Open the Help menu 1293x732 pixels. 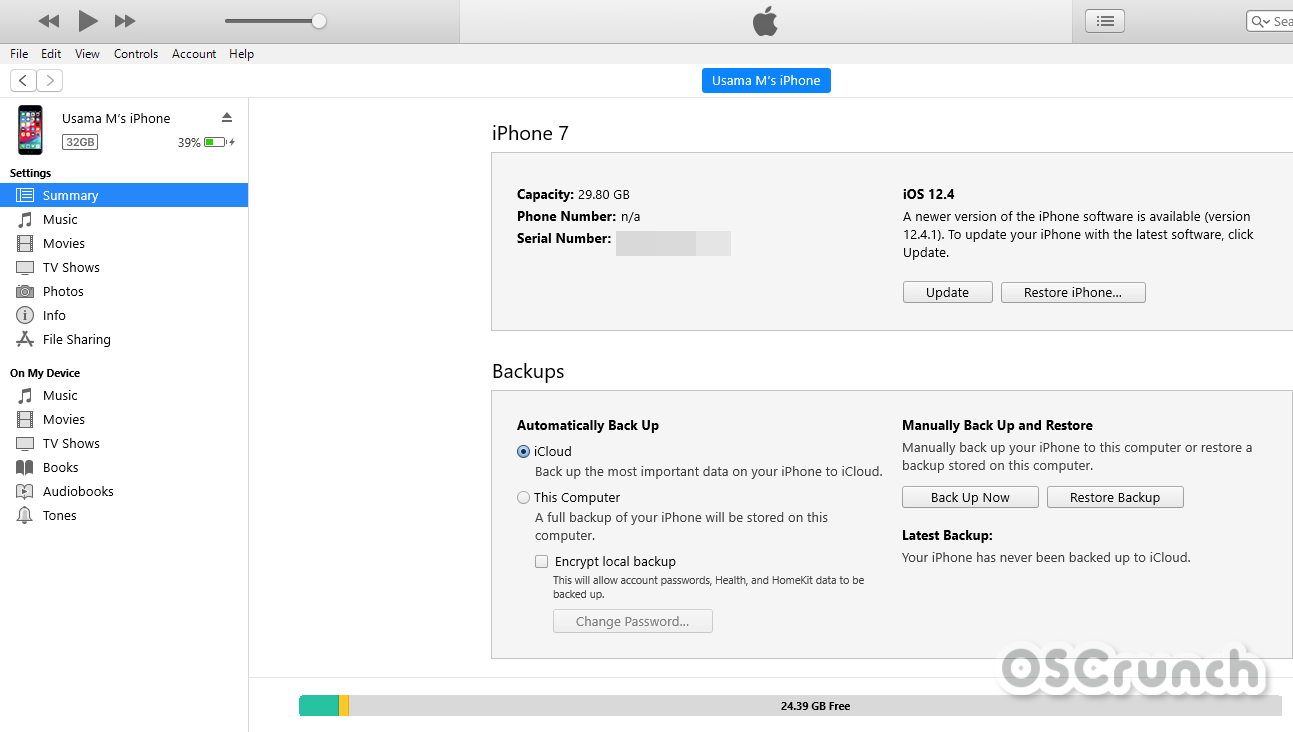click(x=241, y=54)
